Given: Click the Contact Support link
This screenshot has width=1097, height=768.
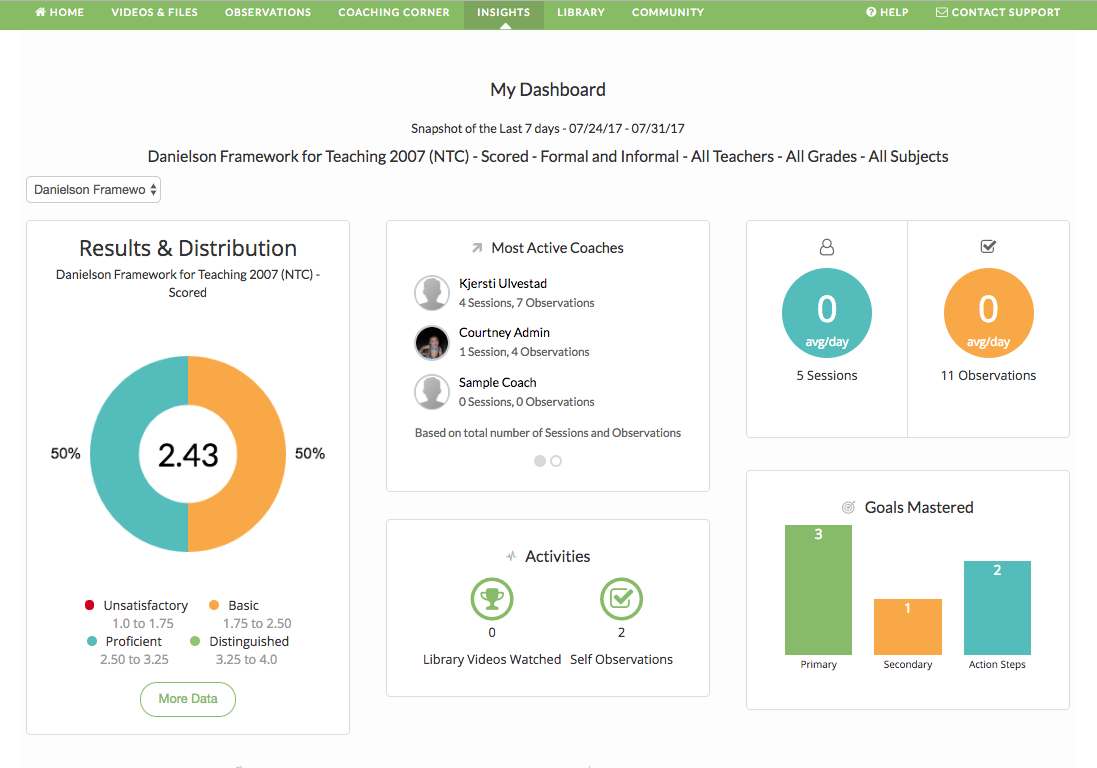Looking at the screenshot, I should (x=997, y=13).
